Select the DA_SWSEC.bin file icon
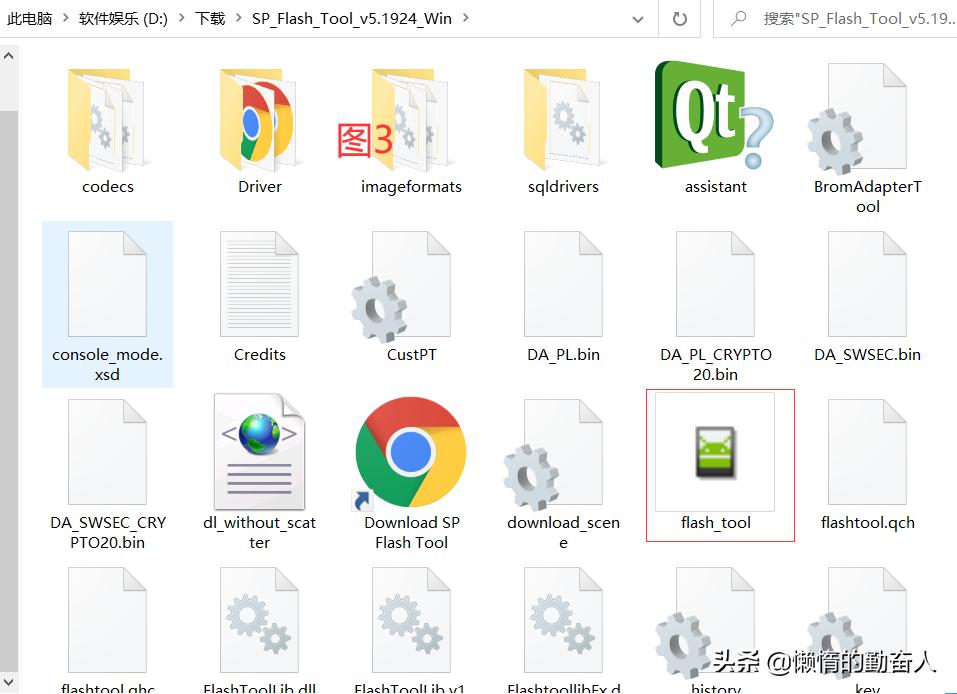 click(x=867, y=284)
